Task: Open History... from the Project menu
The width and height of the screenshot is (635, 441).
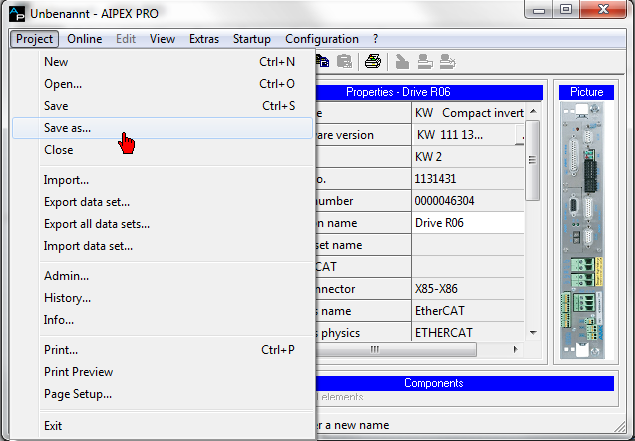Action: tap(163, 298)
